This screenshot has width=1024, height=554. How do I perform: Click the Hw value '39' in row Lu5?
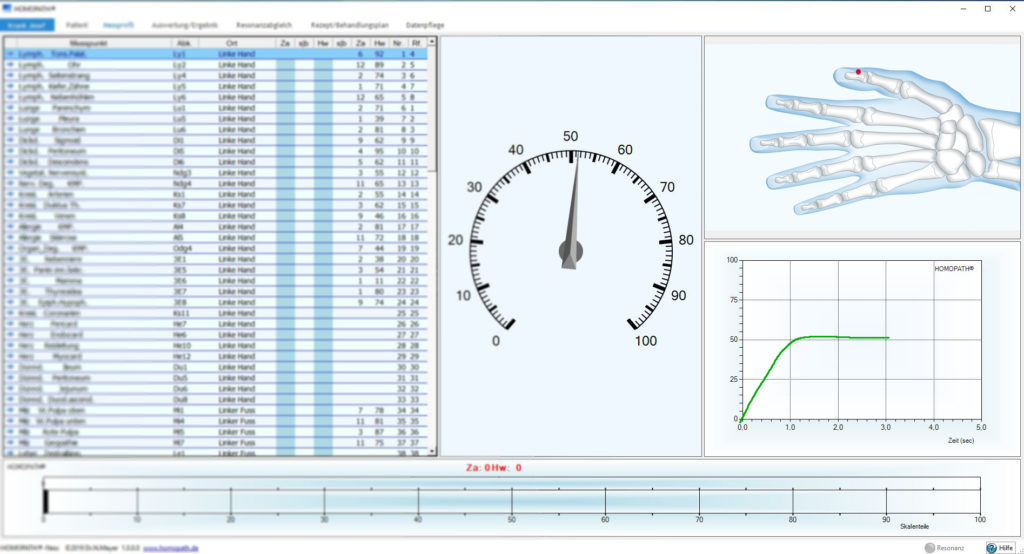click(379, 118)
